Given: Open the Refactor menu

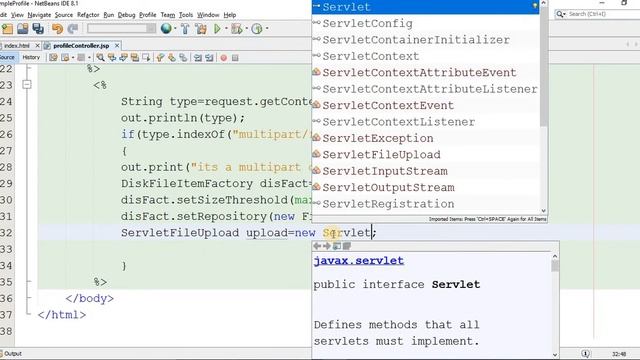Looking at the screenshot, I should [x=88, y=15].
